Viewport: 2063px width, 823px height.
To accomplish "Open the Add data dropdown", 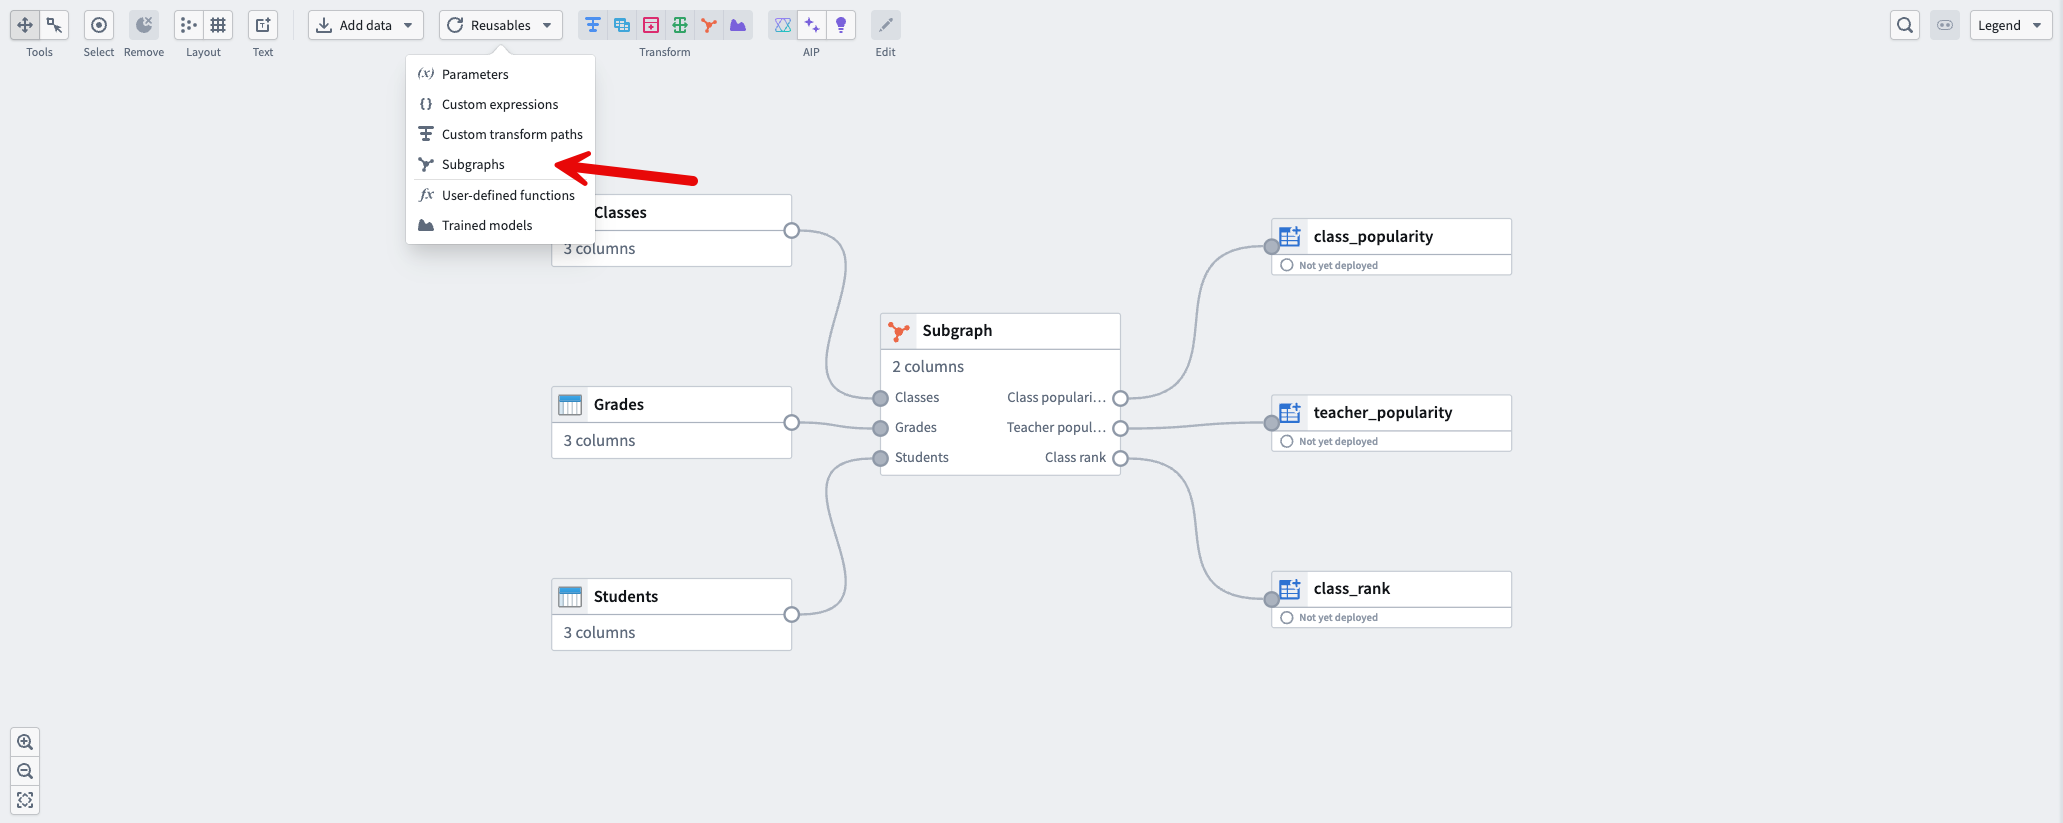I will (365, 25).
